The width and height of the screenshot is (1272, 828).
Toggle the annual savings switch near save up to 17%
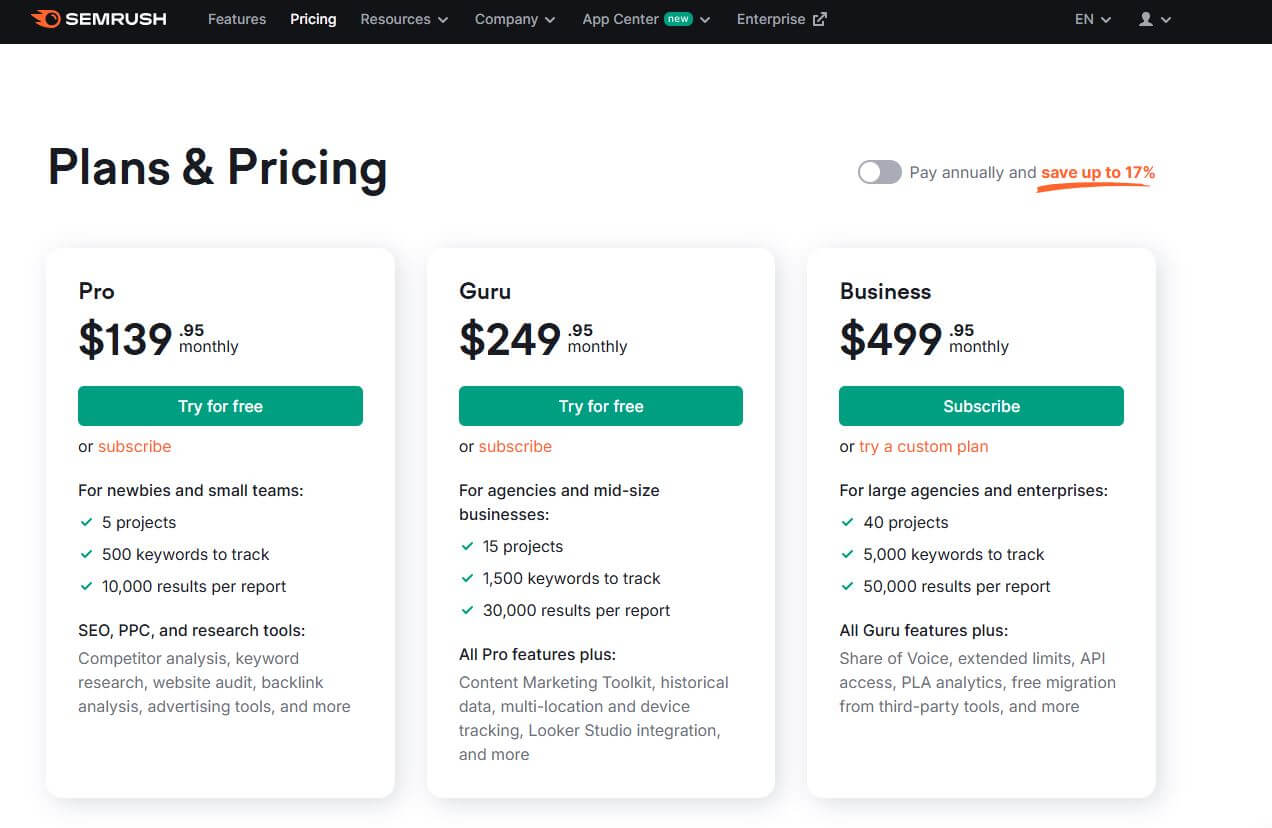coord(879,172)
